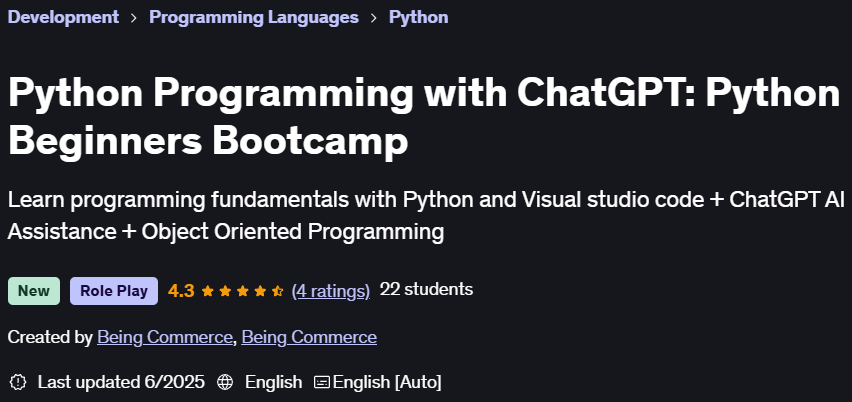This screenshot has height=402, width=852.
Task: Click the half-filled fifth rating star
Action: [x=278, y=291]
